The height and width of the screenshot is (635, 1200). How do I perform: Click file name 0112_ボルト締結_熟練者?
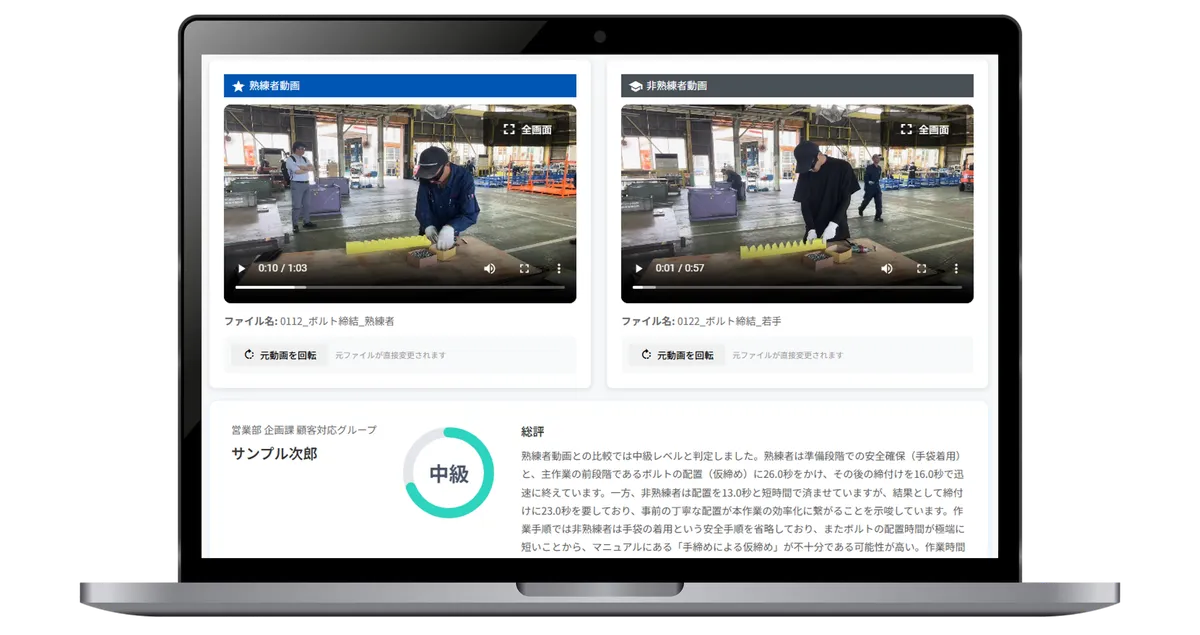337,322
